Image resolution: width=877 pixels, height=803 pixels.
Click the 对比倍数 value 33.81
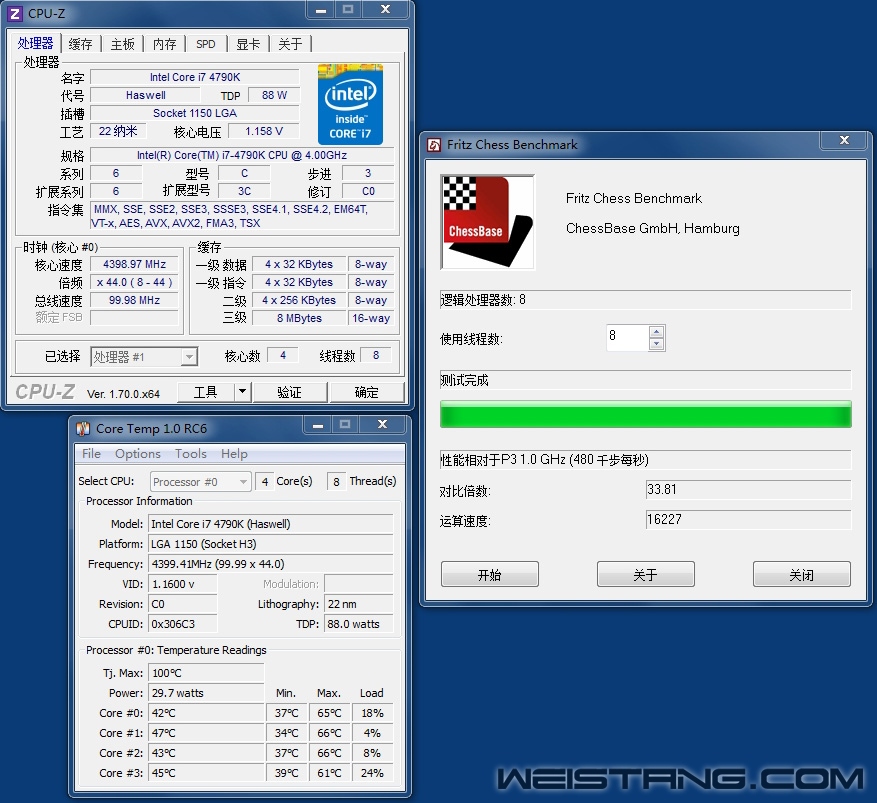[748, 490]
